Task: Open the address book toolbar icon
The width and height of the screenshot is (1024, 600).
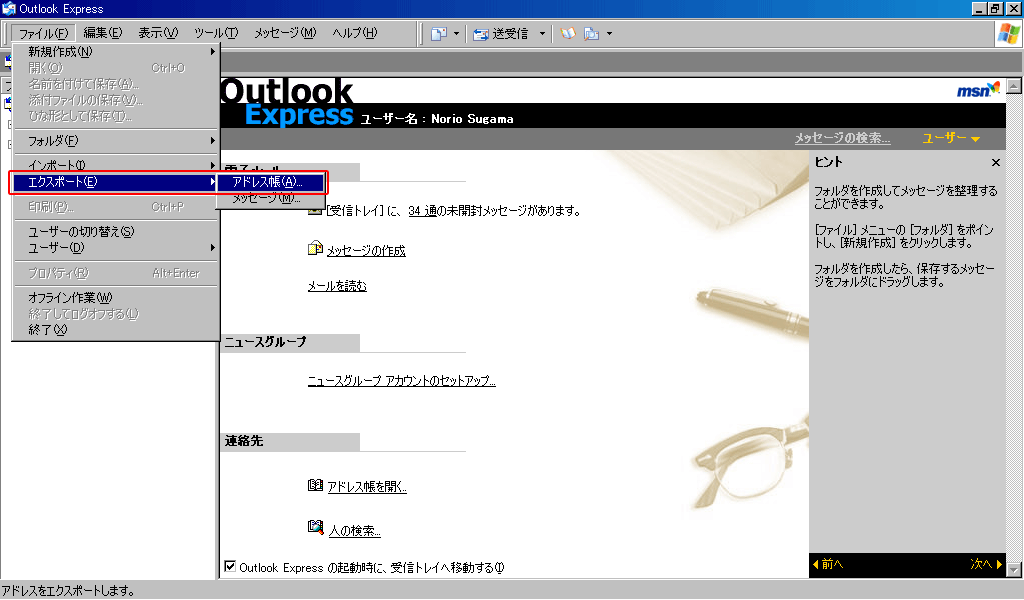Action: 568,33
